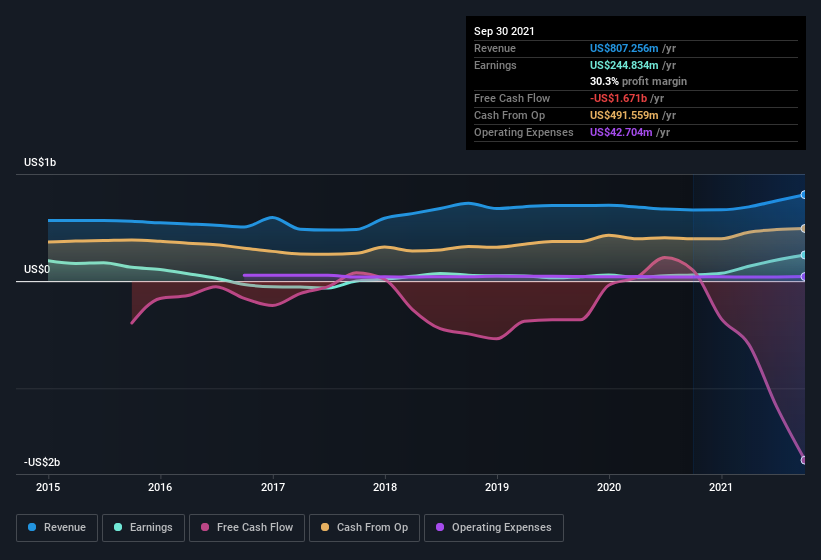
Task: Select the pink Free Cash Flow endpoint marker
Action: click(x=804, y=460)
